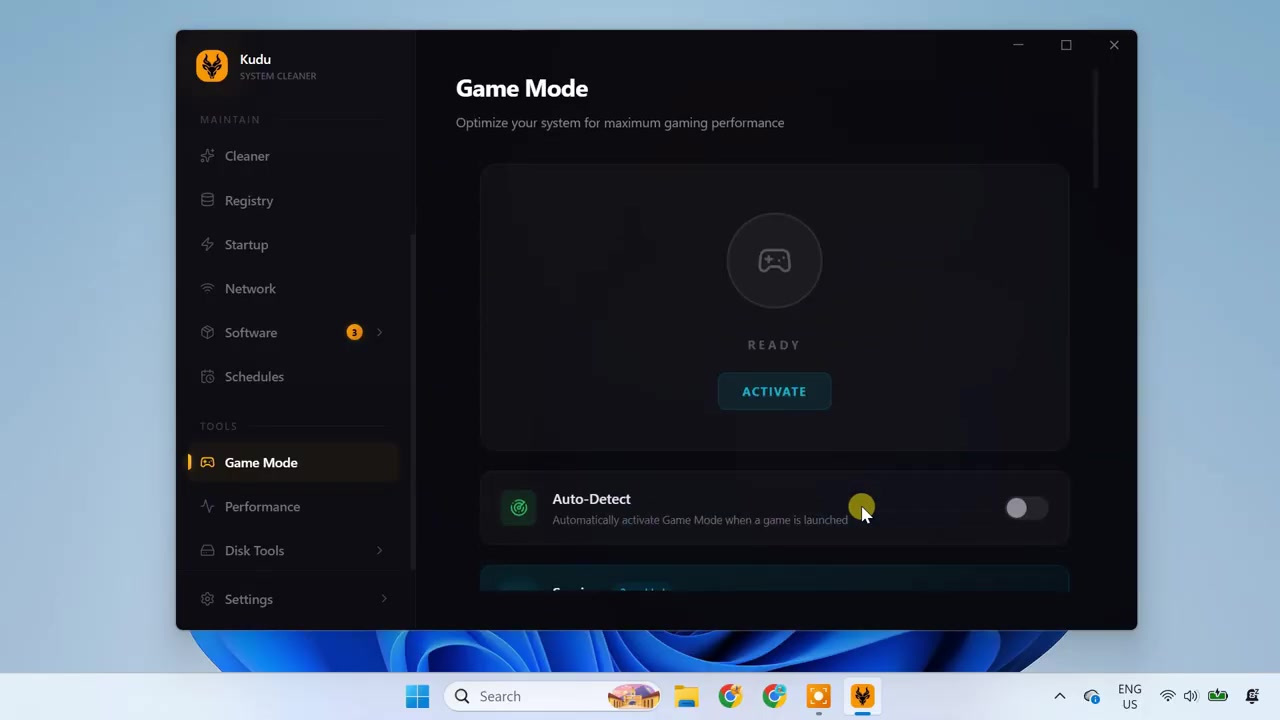The width and height of the screenshot is (1280, 720).
Task: Click the gamepad icon above READY
Action: pos(774,261)
